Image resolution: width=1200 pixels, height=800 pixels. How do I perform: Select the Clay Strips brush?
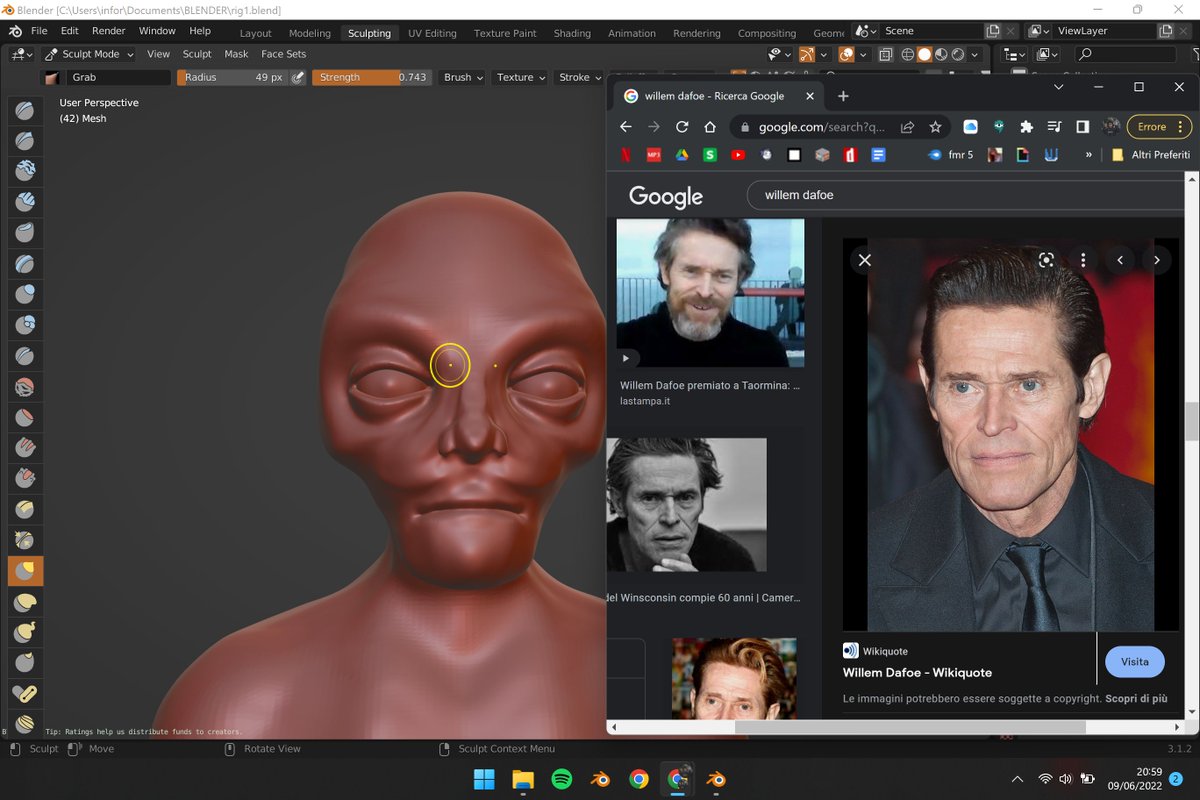click(25, 202)
